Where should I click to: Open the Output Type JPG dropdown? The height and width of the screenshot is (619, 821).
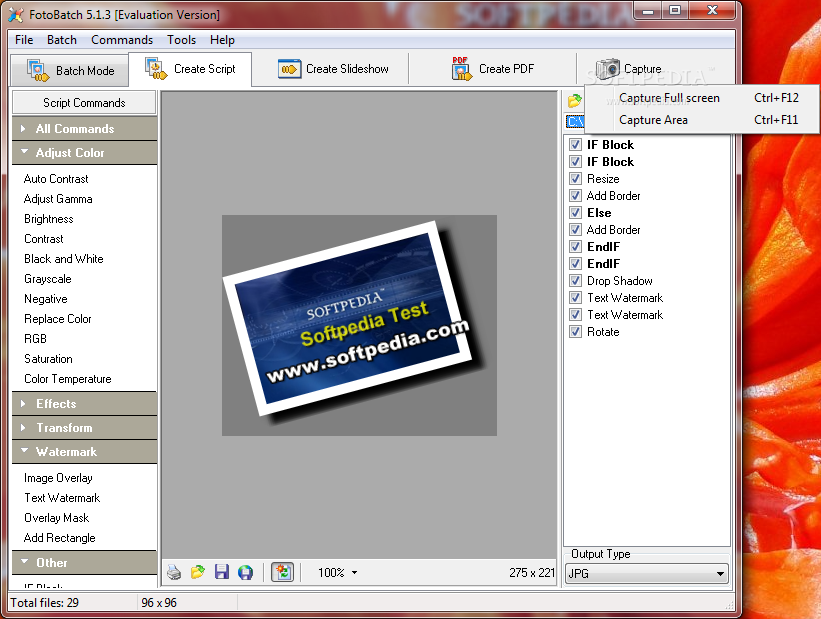647,573
